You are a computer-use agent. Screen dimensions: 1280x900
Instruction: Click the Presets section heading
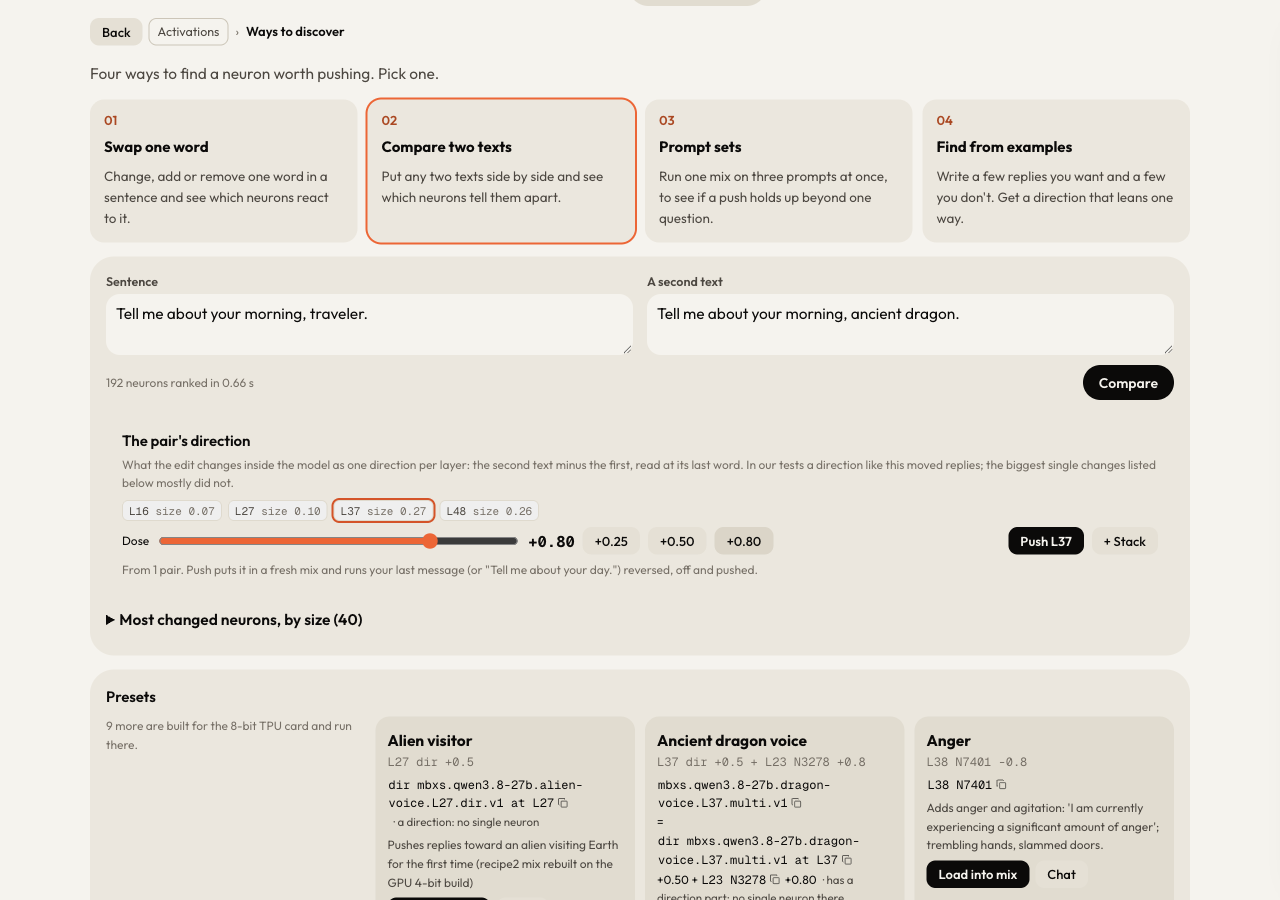click(131, 697)
